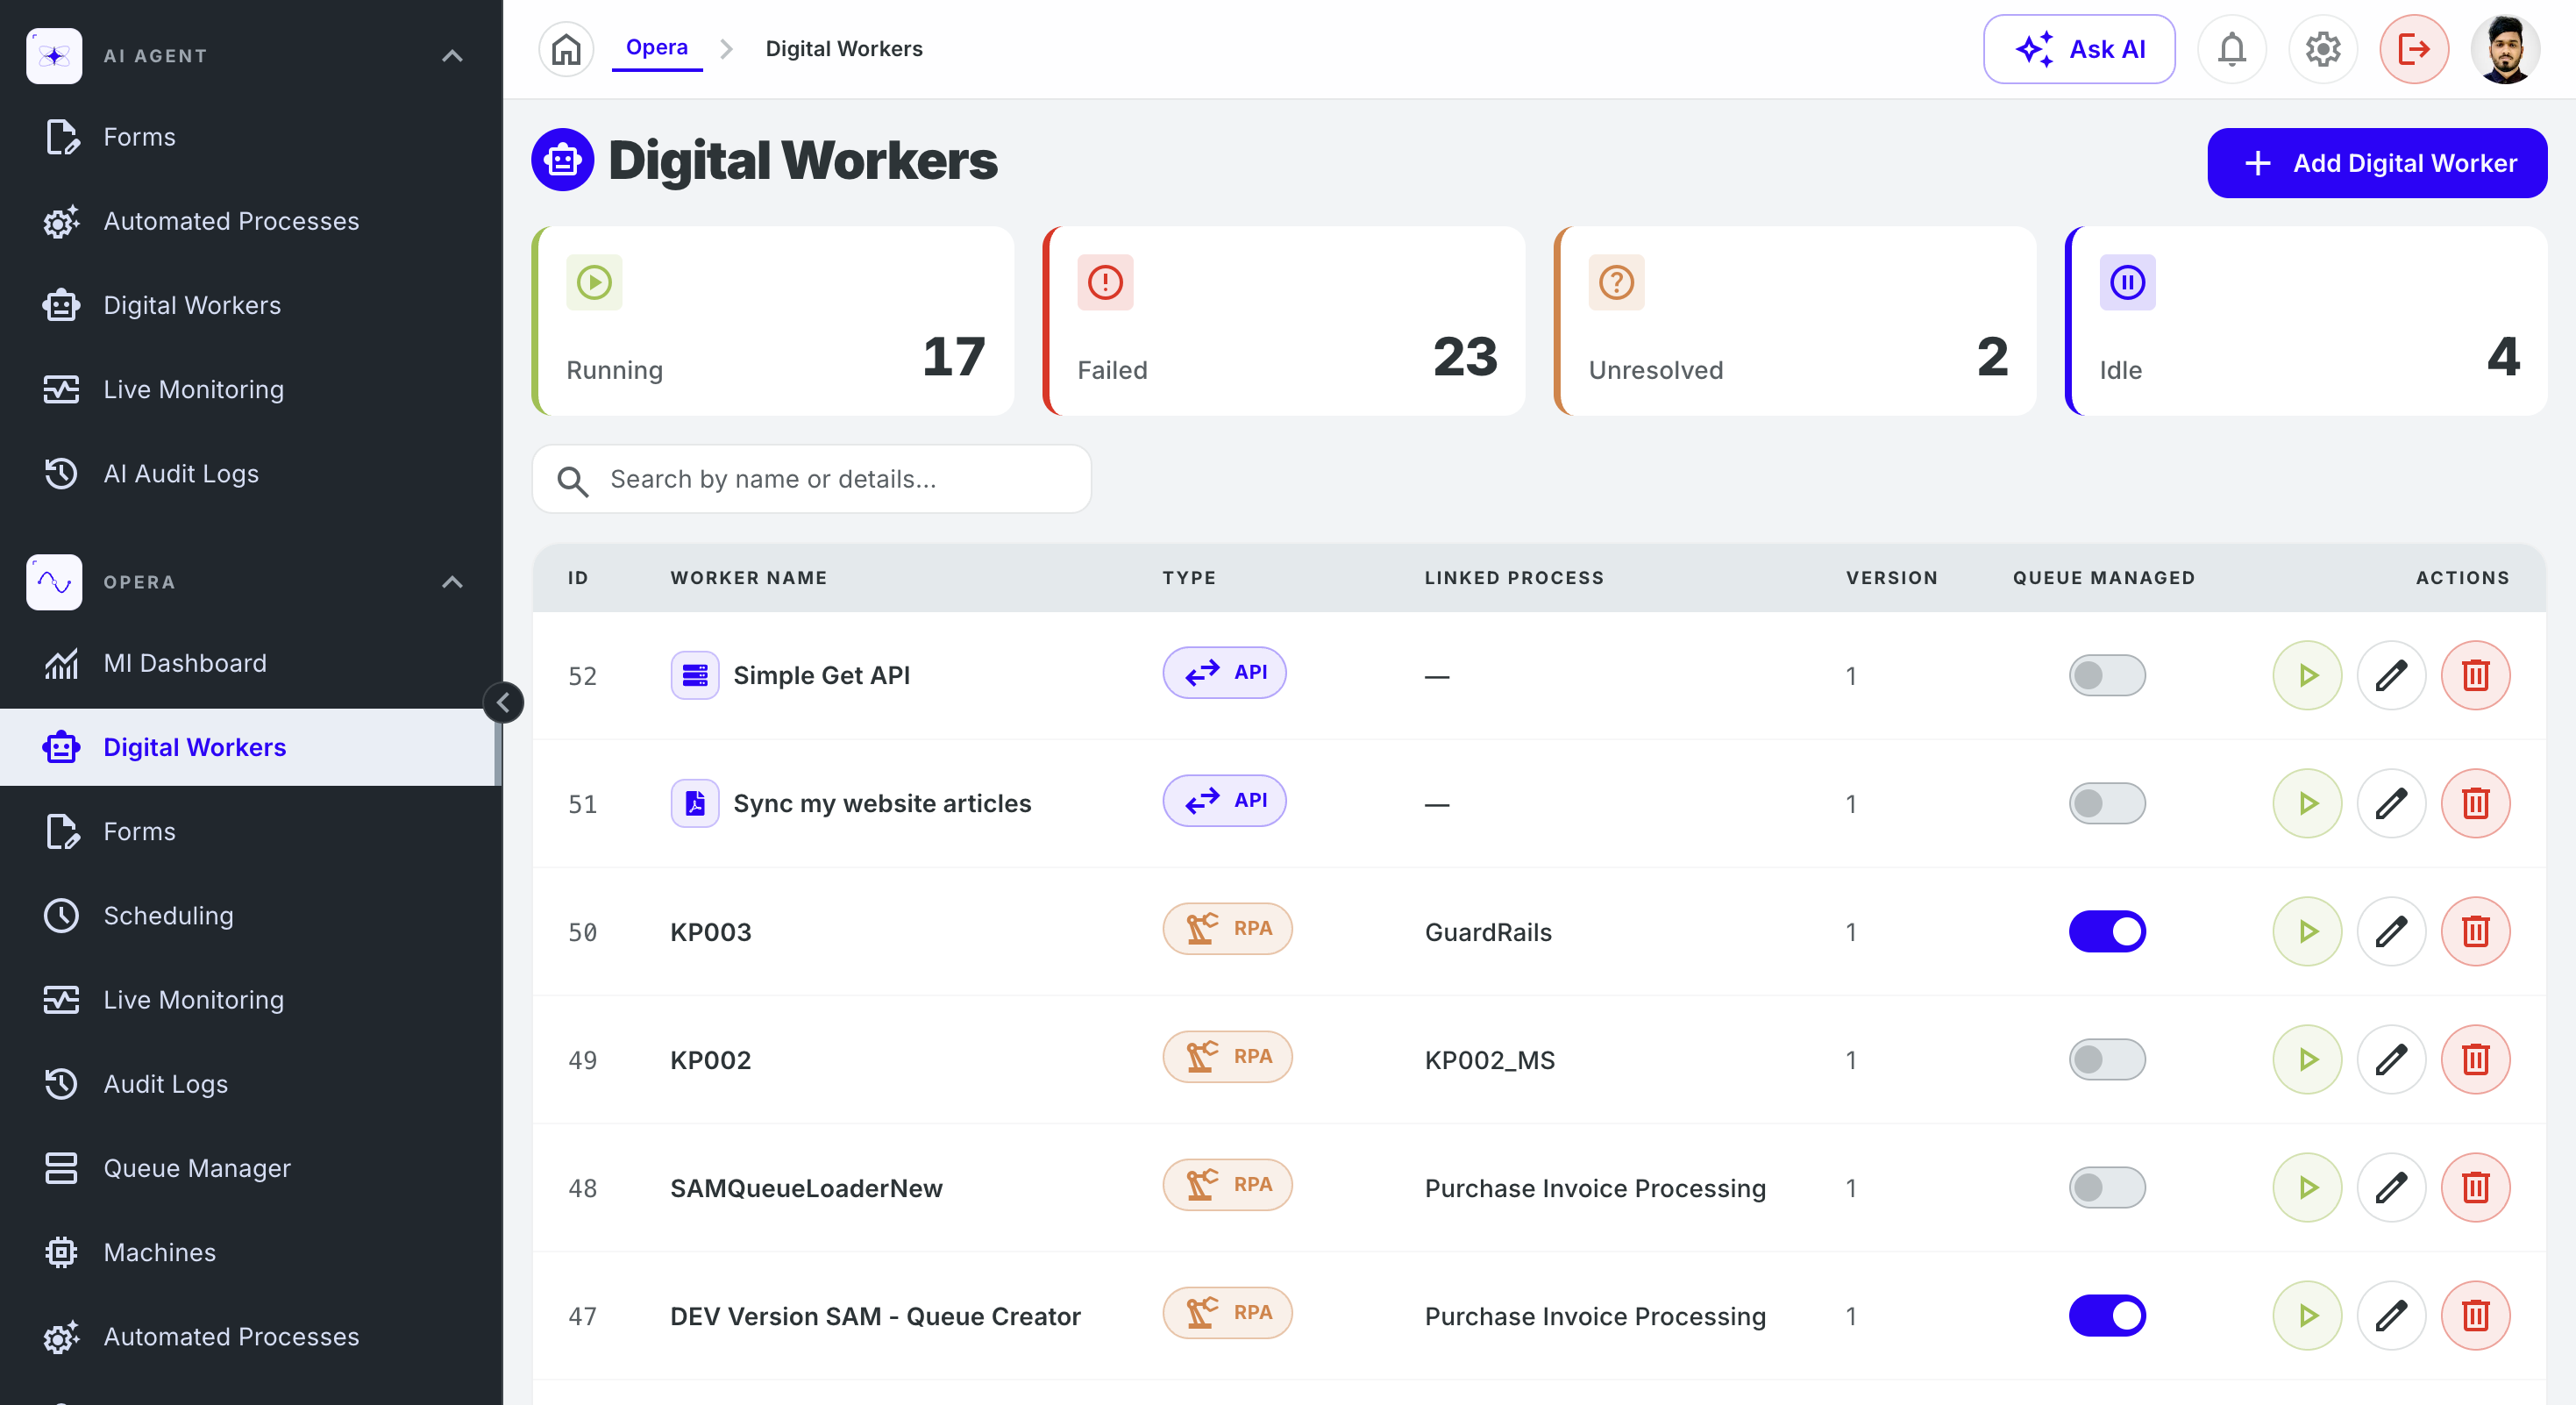
Task: Run the KP003 worker
Action: (x=2307, y=931)
